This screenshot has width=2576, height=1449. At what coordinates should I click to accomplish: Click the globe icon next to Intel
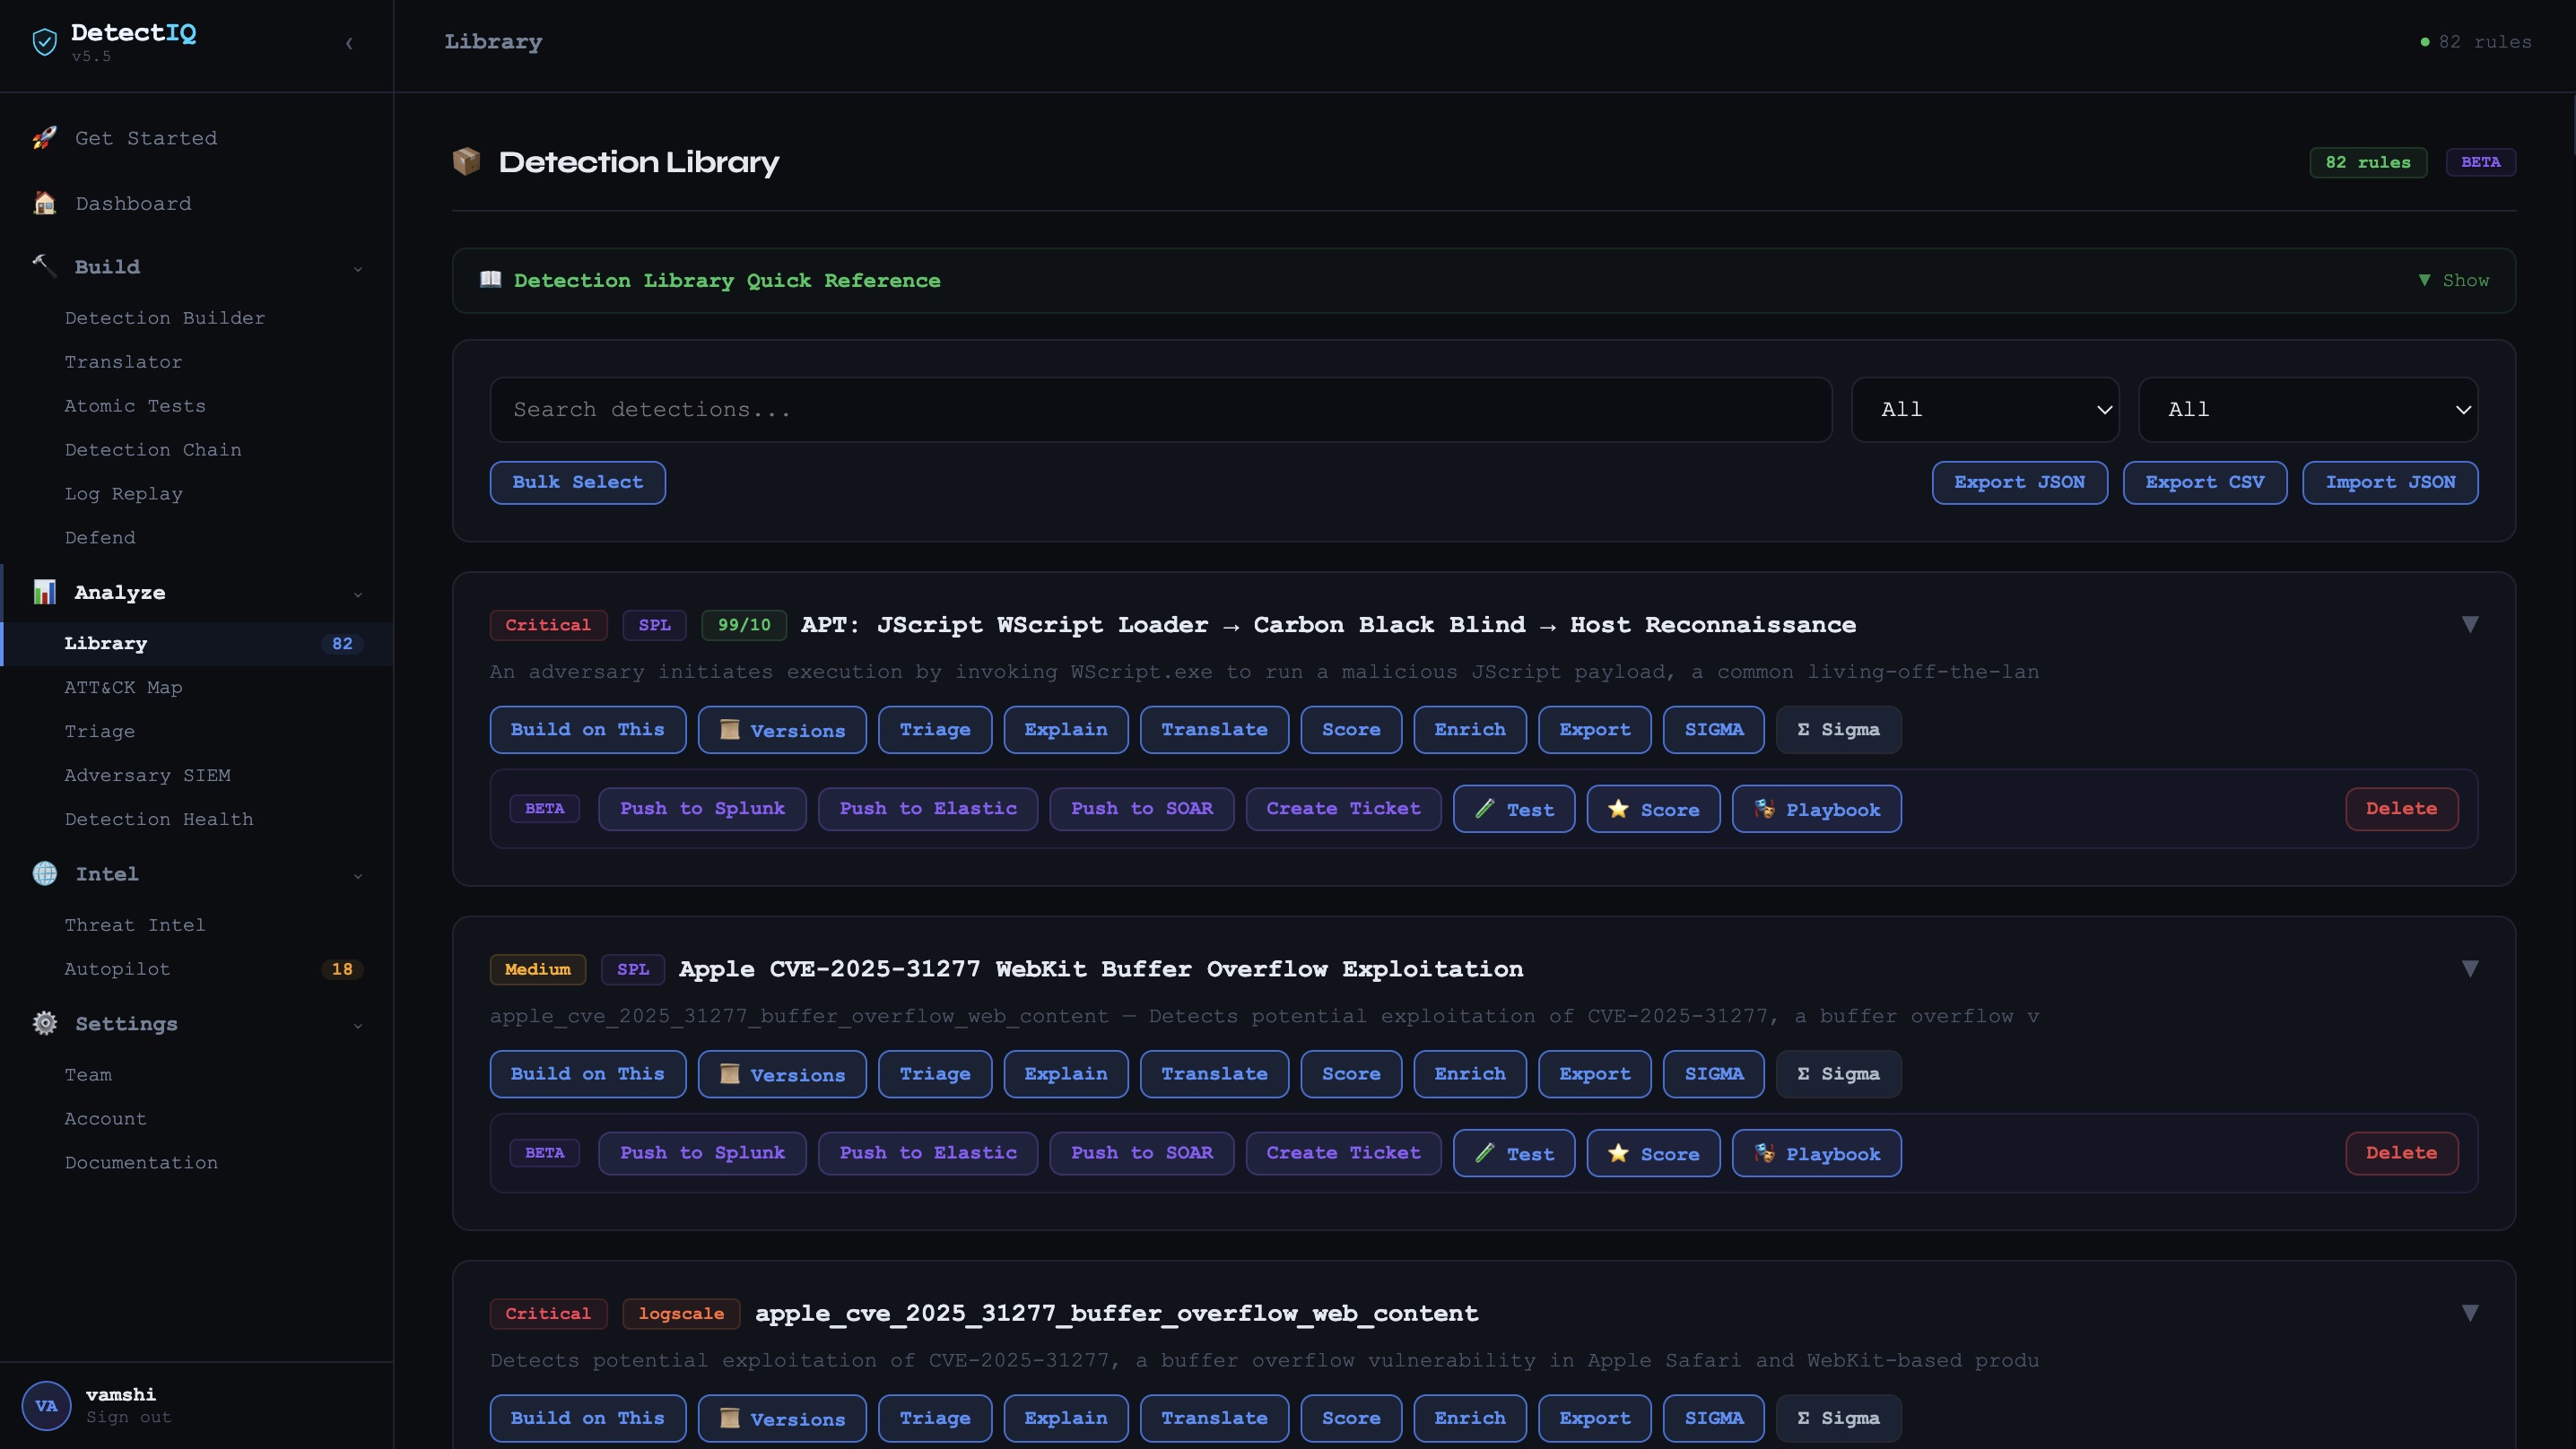[x=44, y=873]
